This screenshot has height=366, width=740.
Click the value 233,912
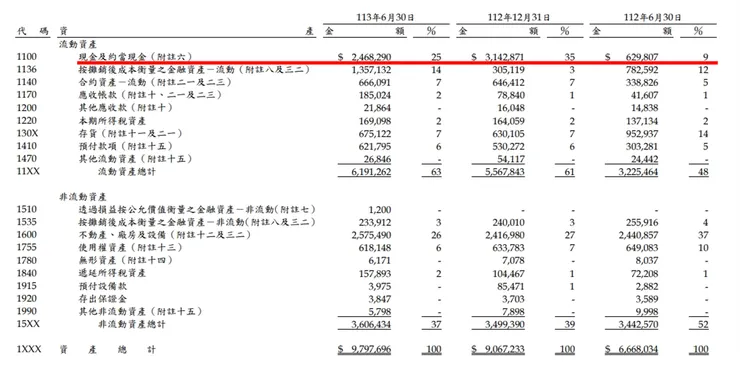pyautogui.click(x=375, y=222)
